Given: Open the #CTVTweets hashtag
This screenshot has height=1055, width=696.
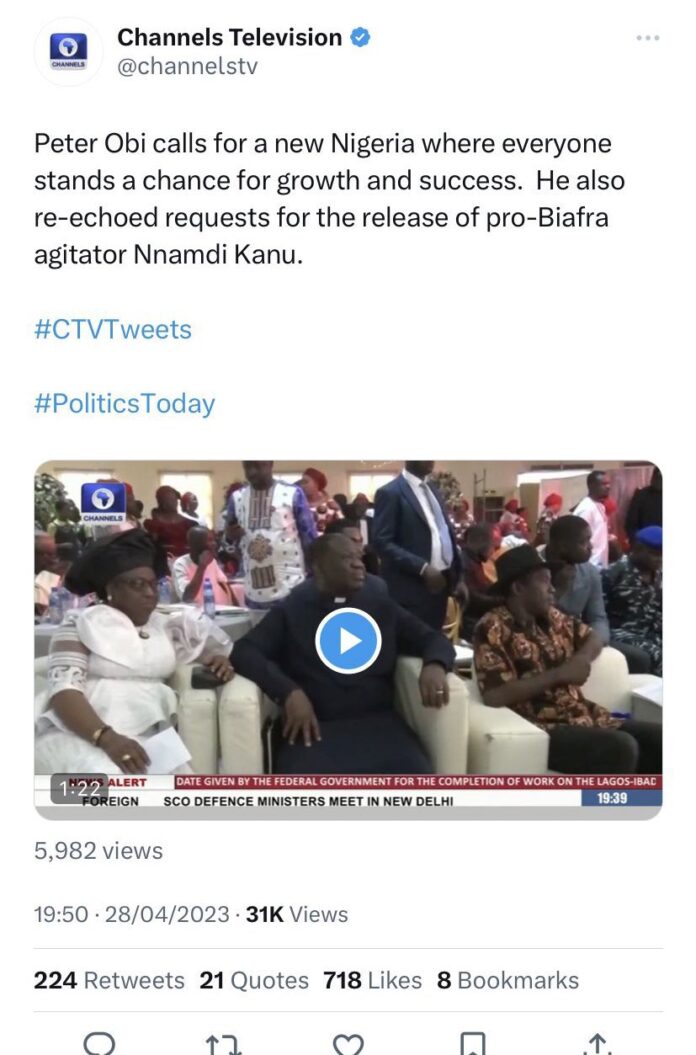Looking at the screenshot, I should (x=113, y=330).
